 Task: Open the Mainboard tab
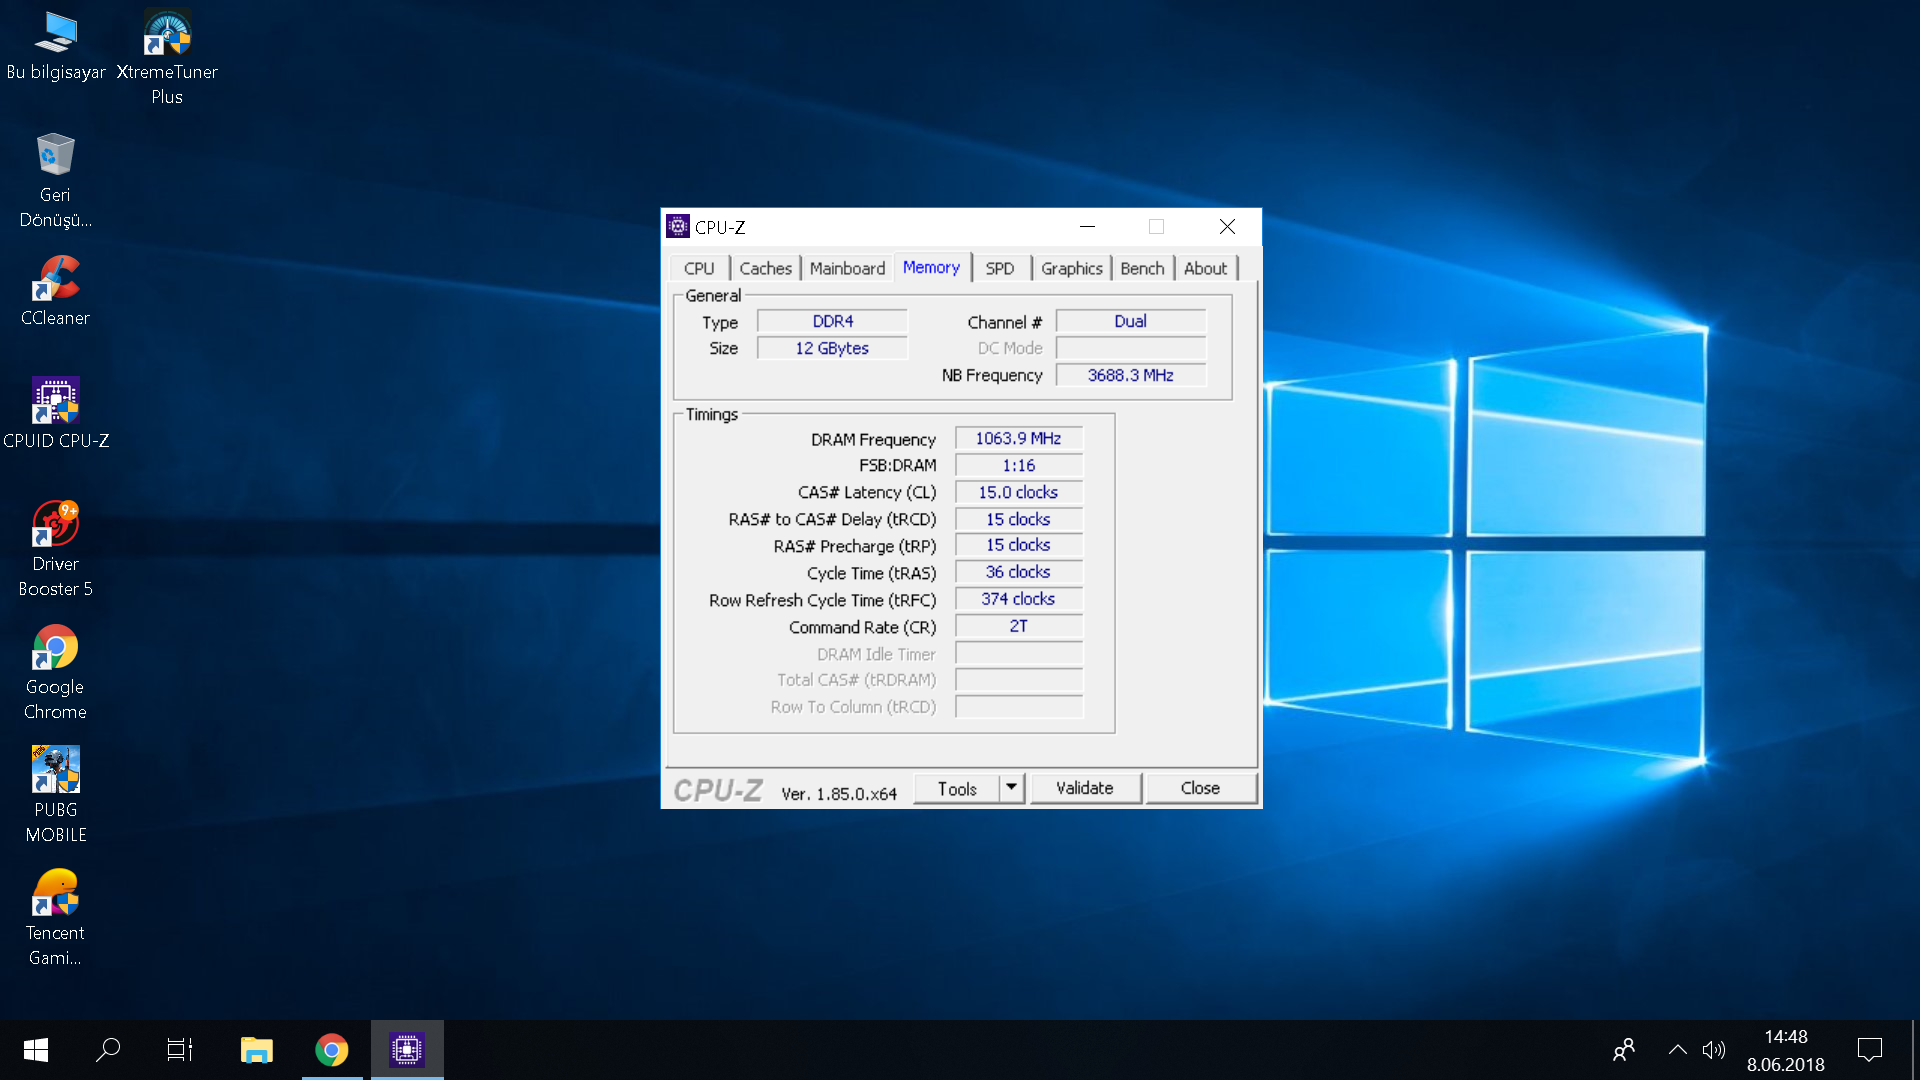847,268
